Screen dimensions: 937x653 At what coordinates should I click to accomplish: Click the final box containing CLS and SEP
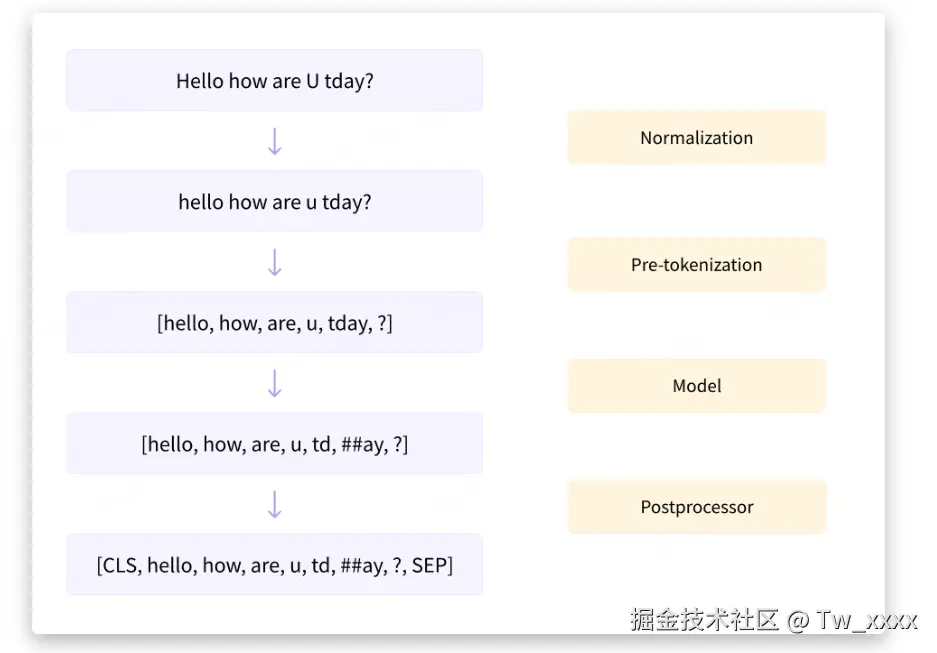(274, 565)
